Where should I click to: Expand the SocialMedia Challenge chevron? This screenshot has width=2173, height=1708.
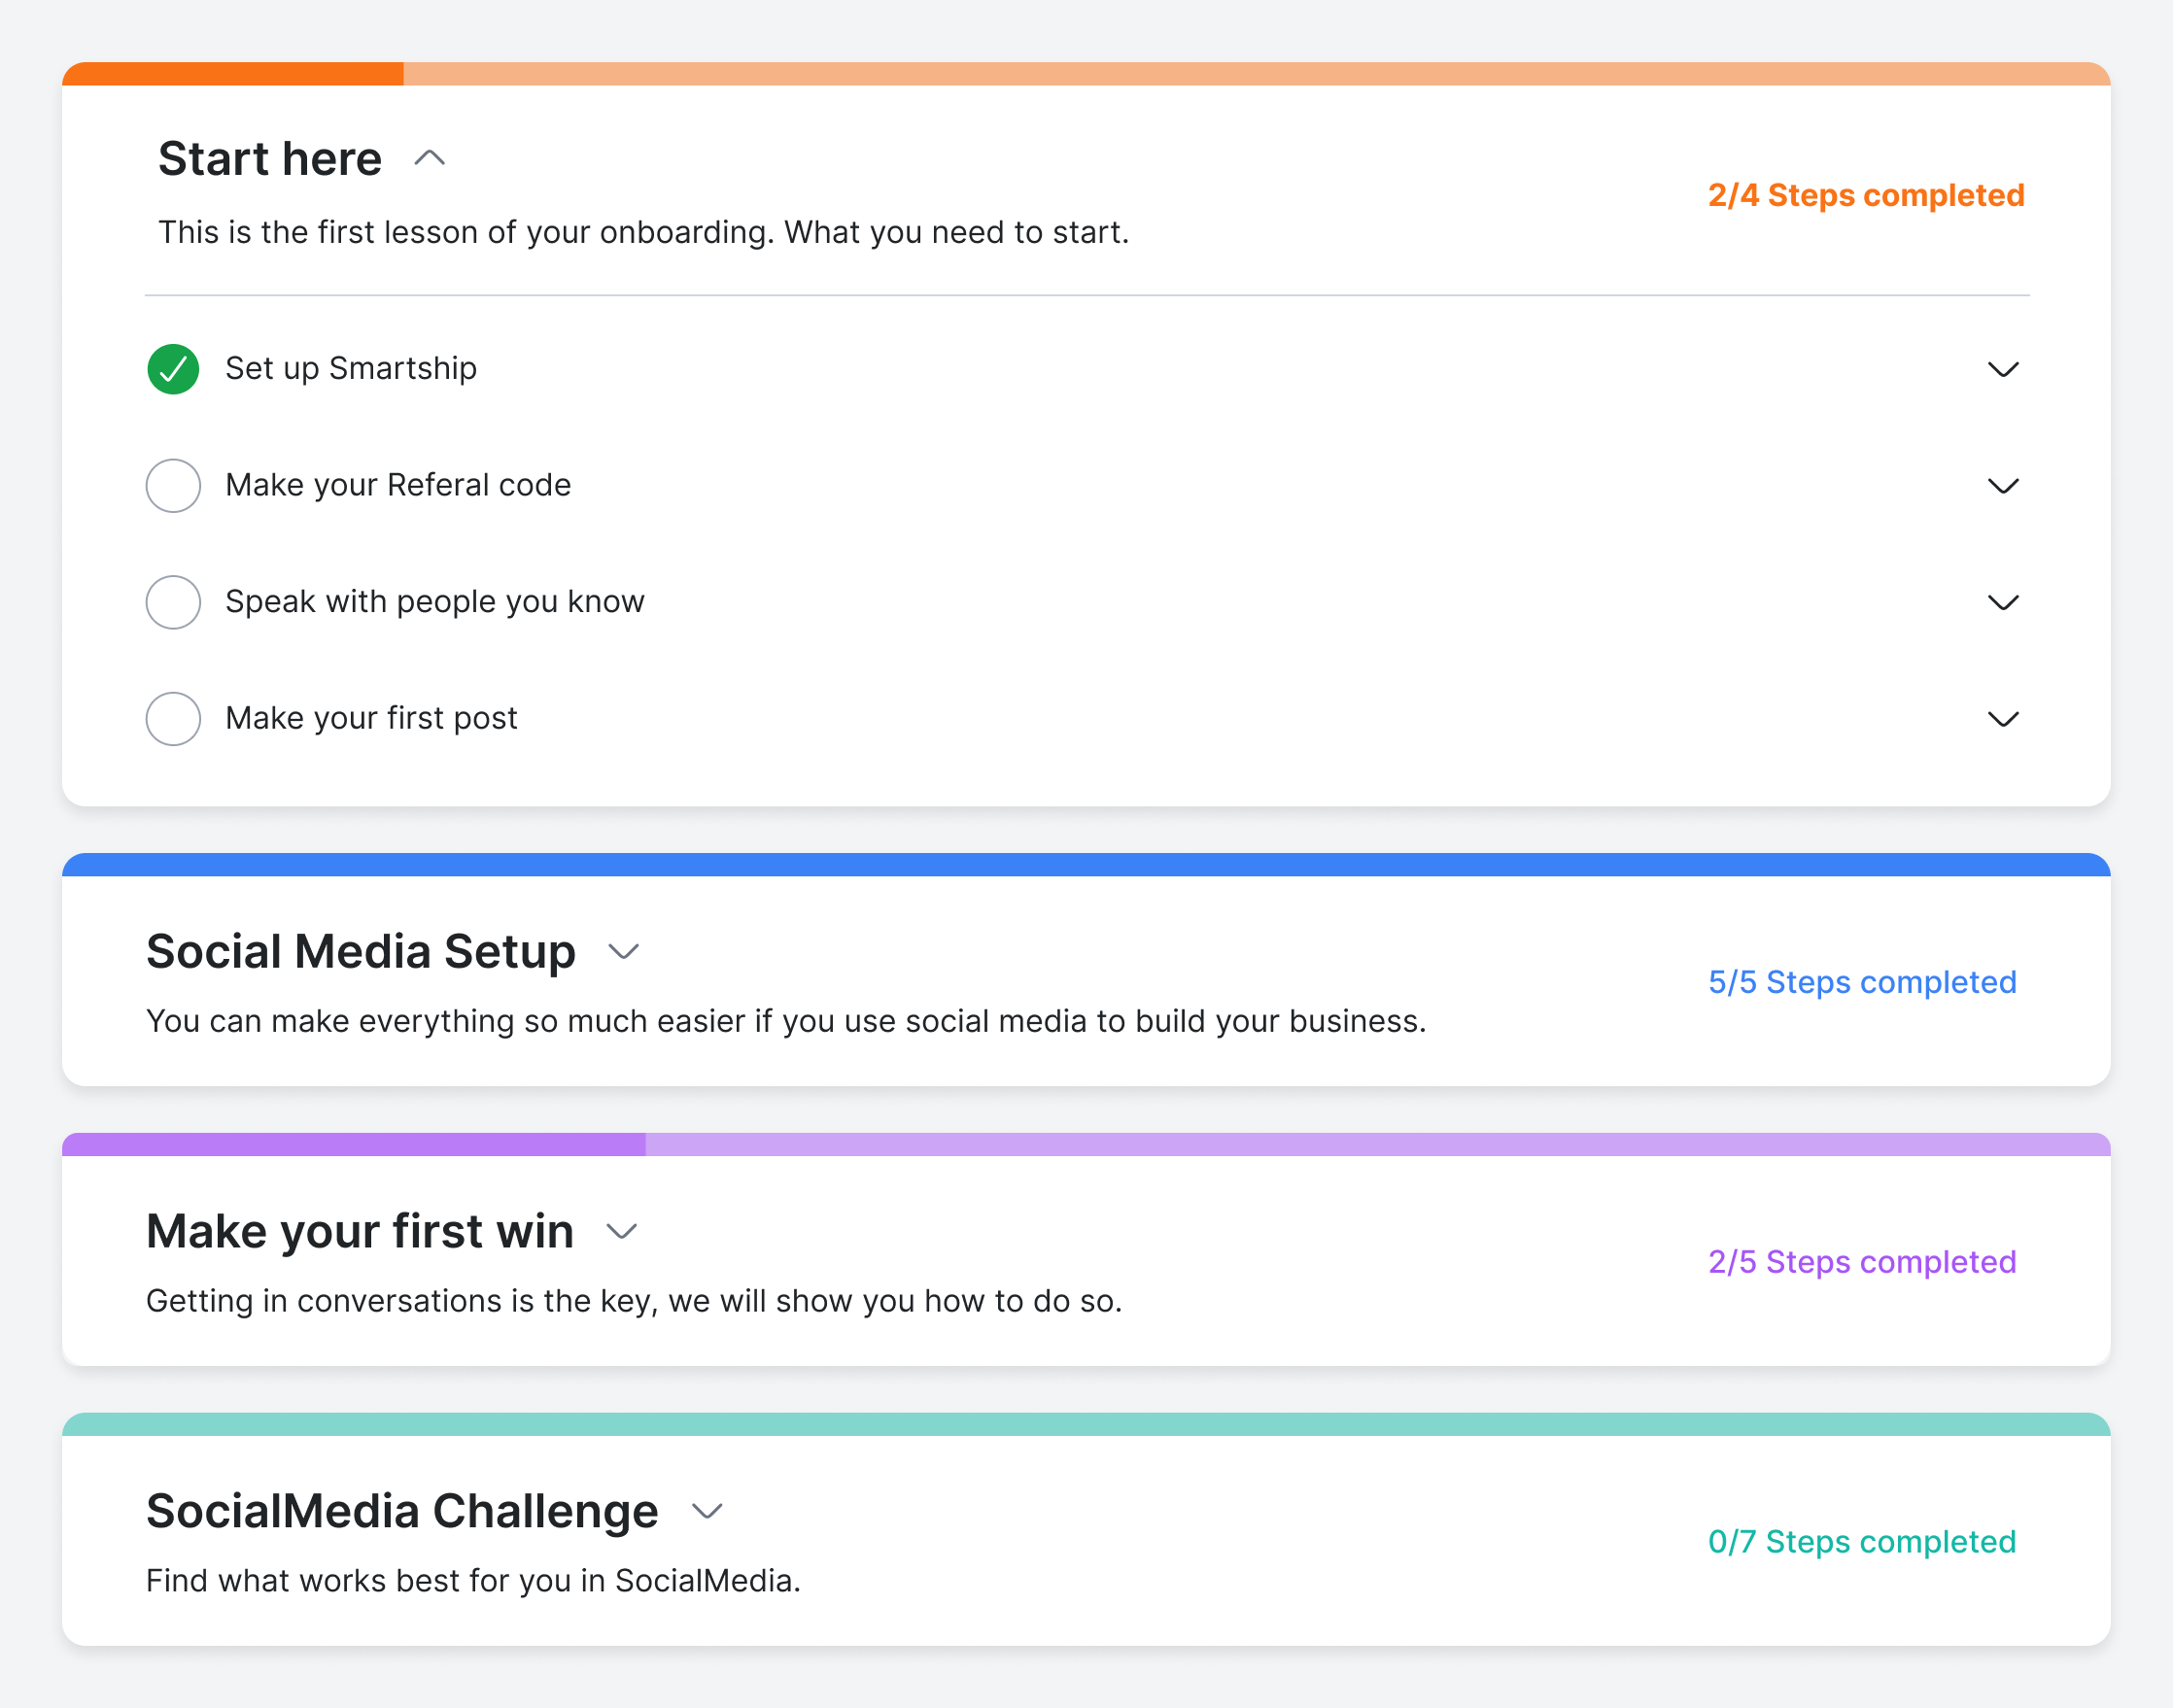[x=706, y=1511]
